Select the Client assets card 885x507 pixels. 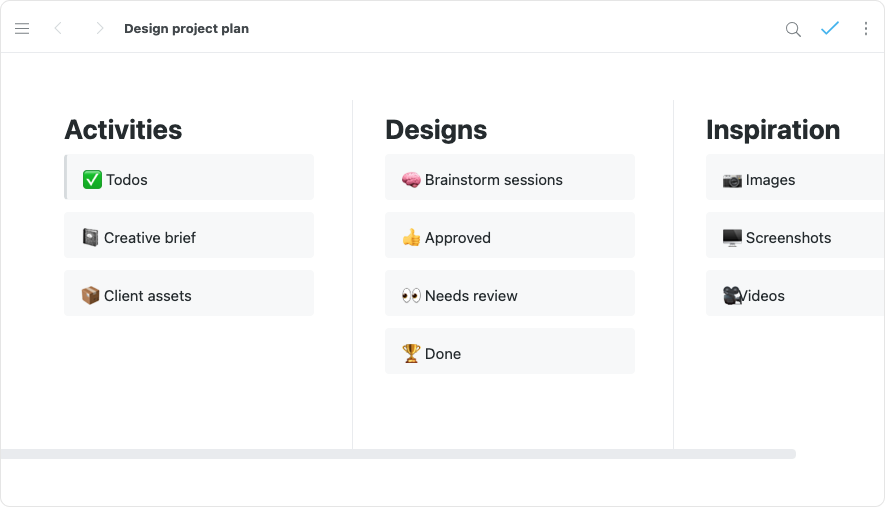point(190,294)
